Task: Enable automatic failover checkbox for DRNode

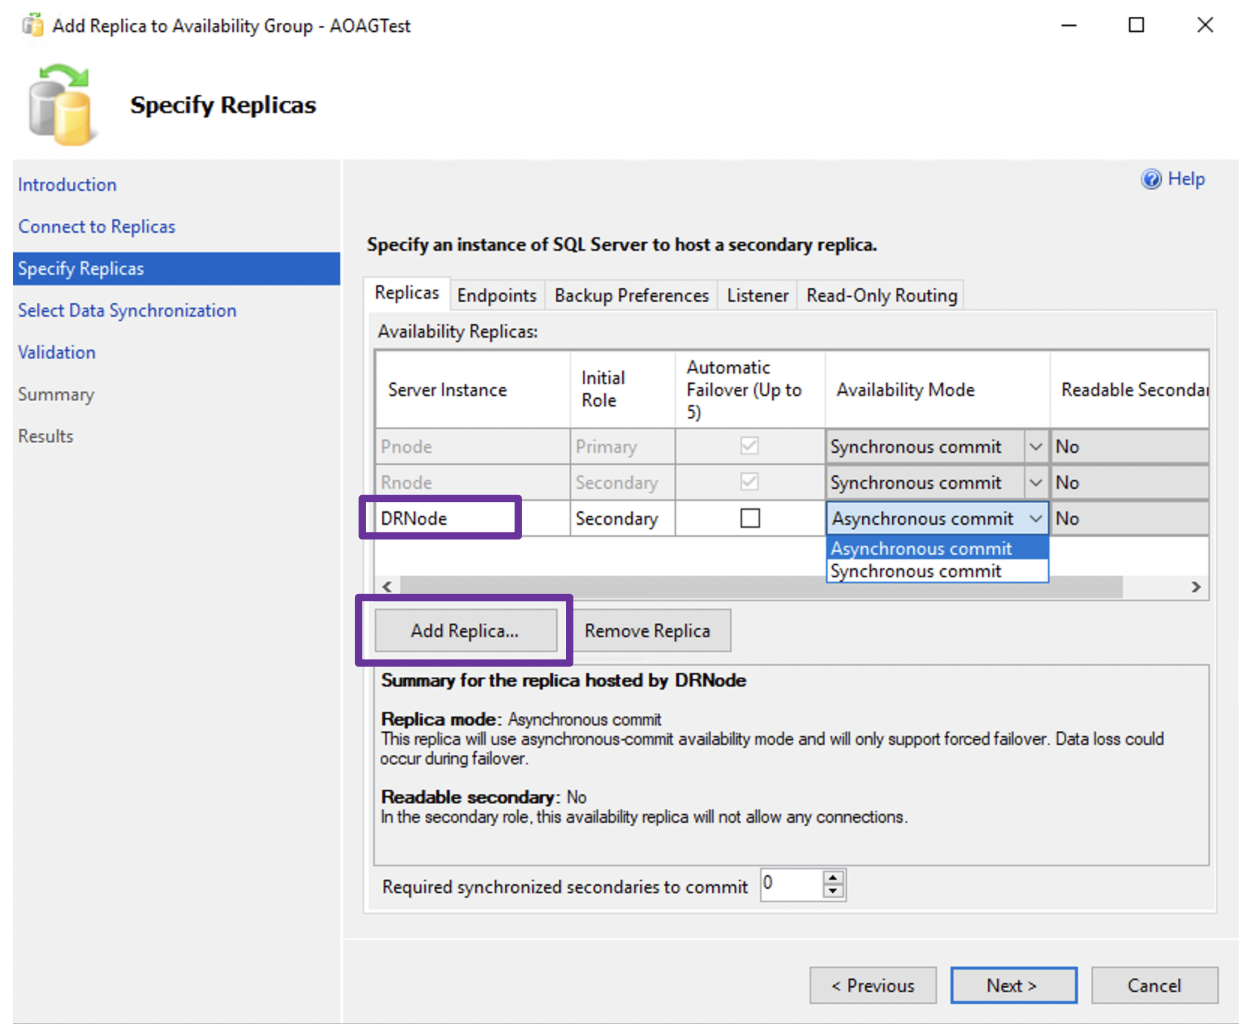Action: point(749,518)
